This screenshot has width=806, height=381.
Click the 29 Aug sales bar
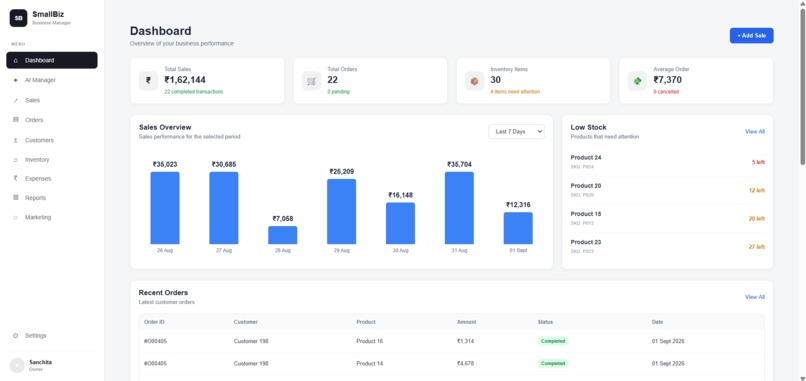point(341,211)
